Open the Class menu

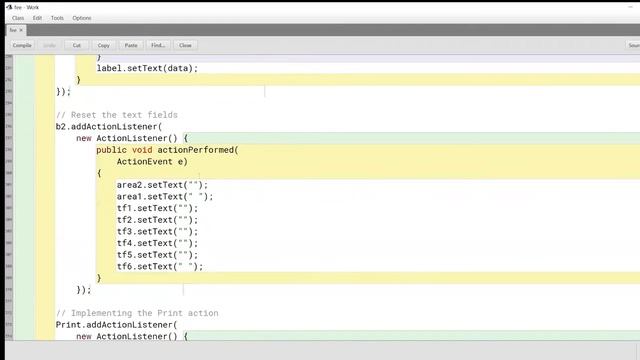tap(18, 18)
